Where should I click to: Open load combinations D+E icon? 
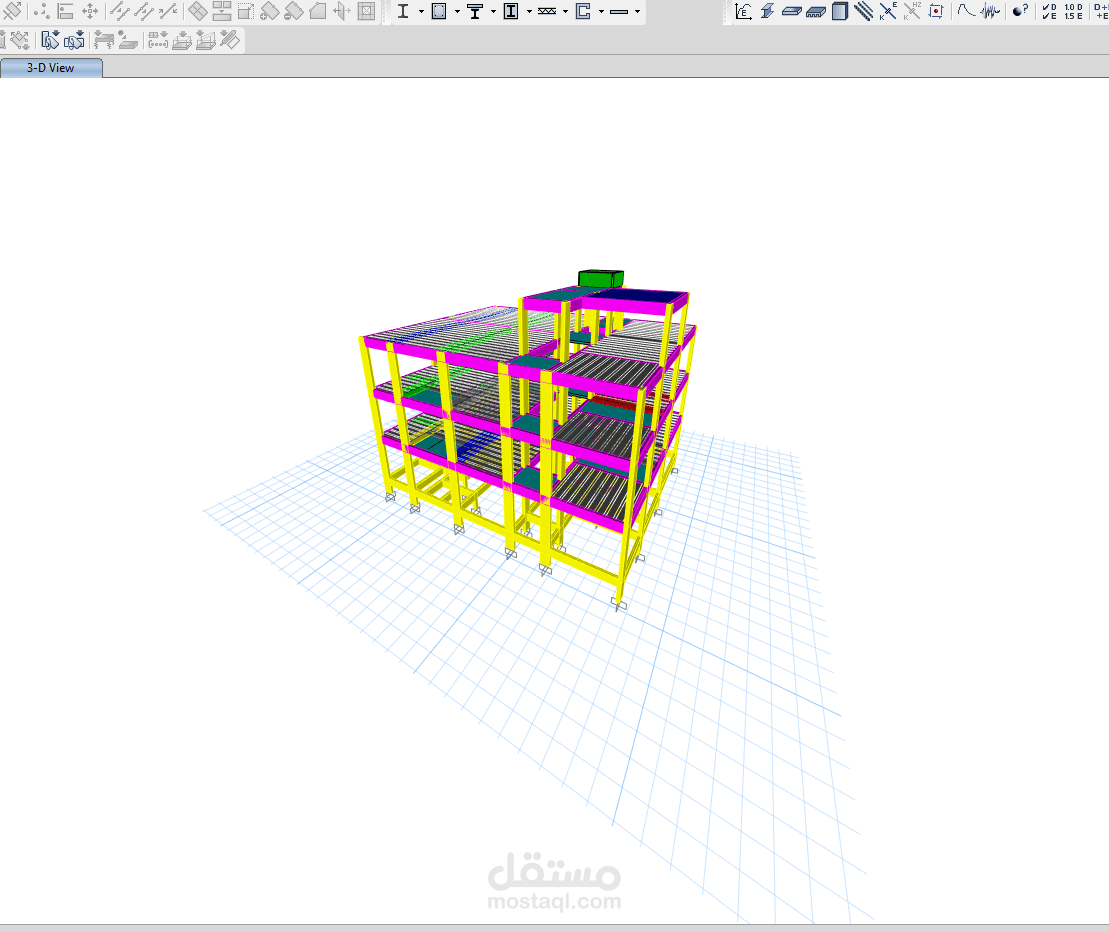click(1100, 11)
